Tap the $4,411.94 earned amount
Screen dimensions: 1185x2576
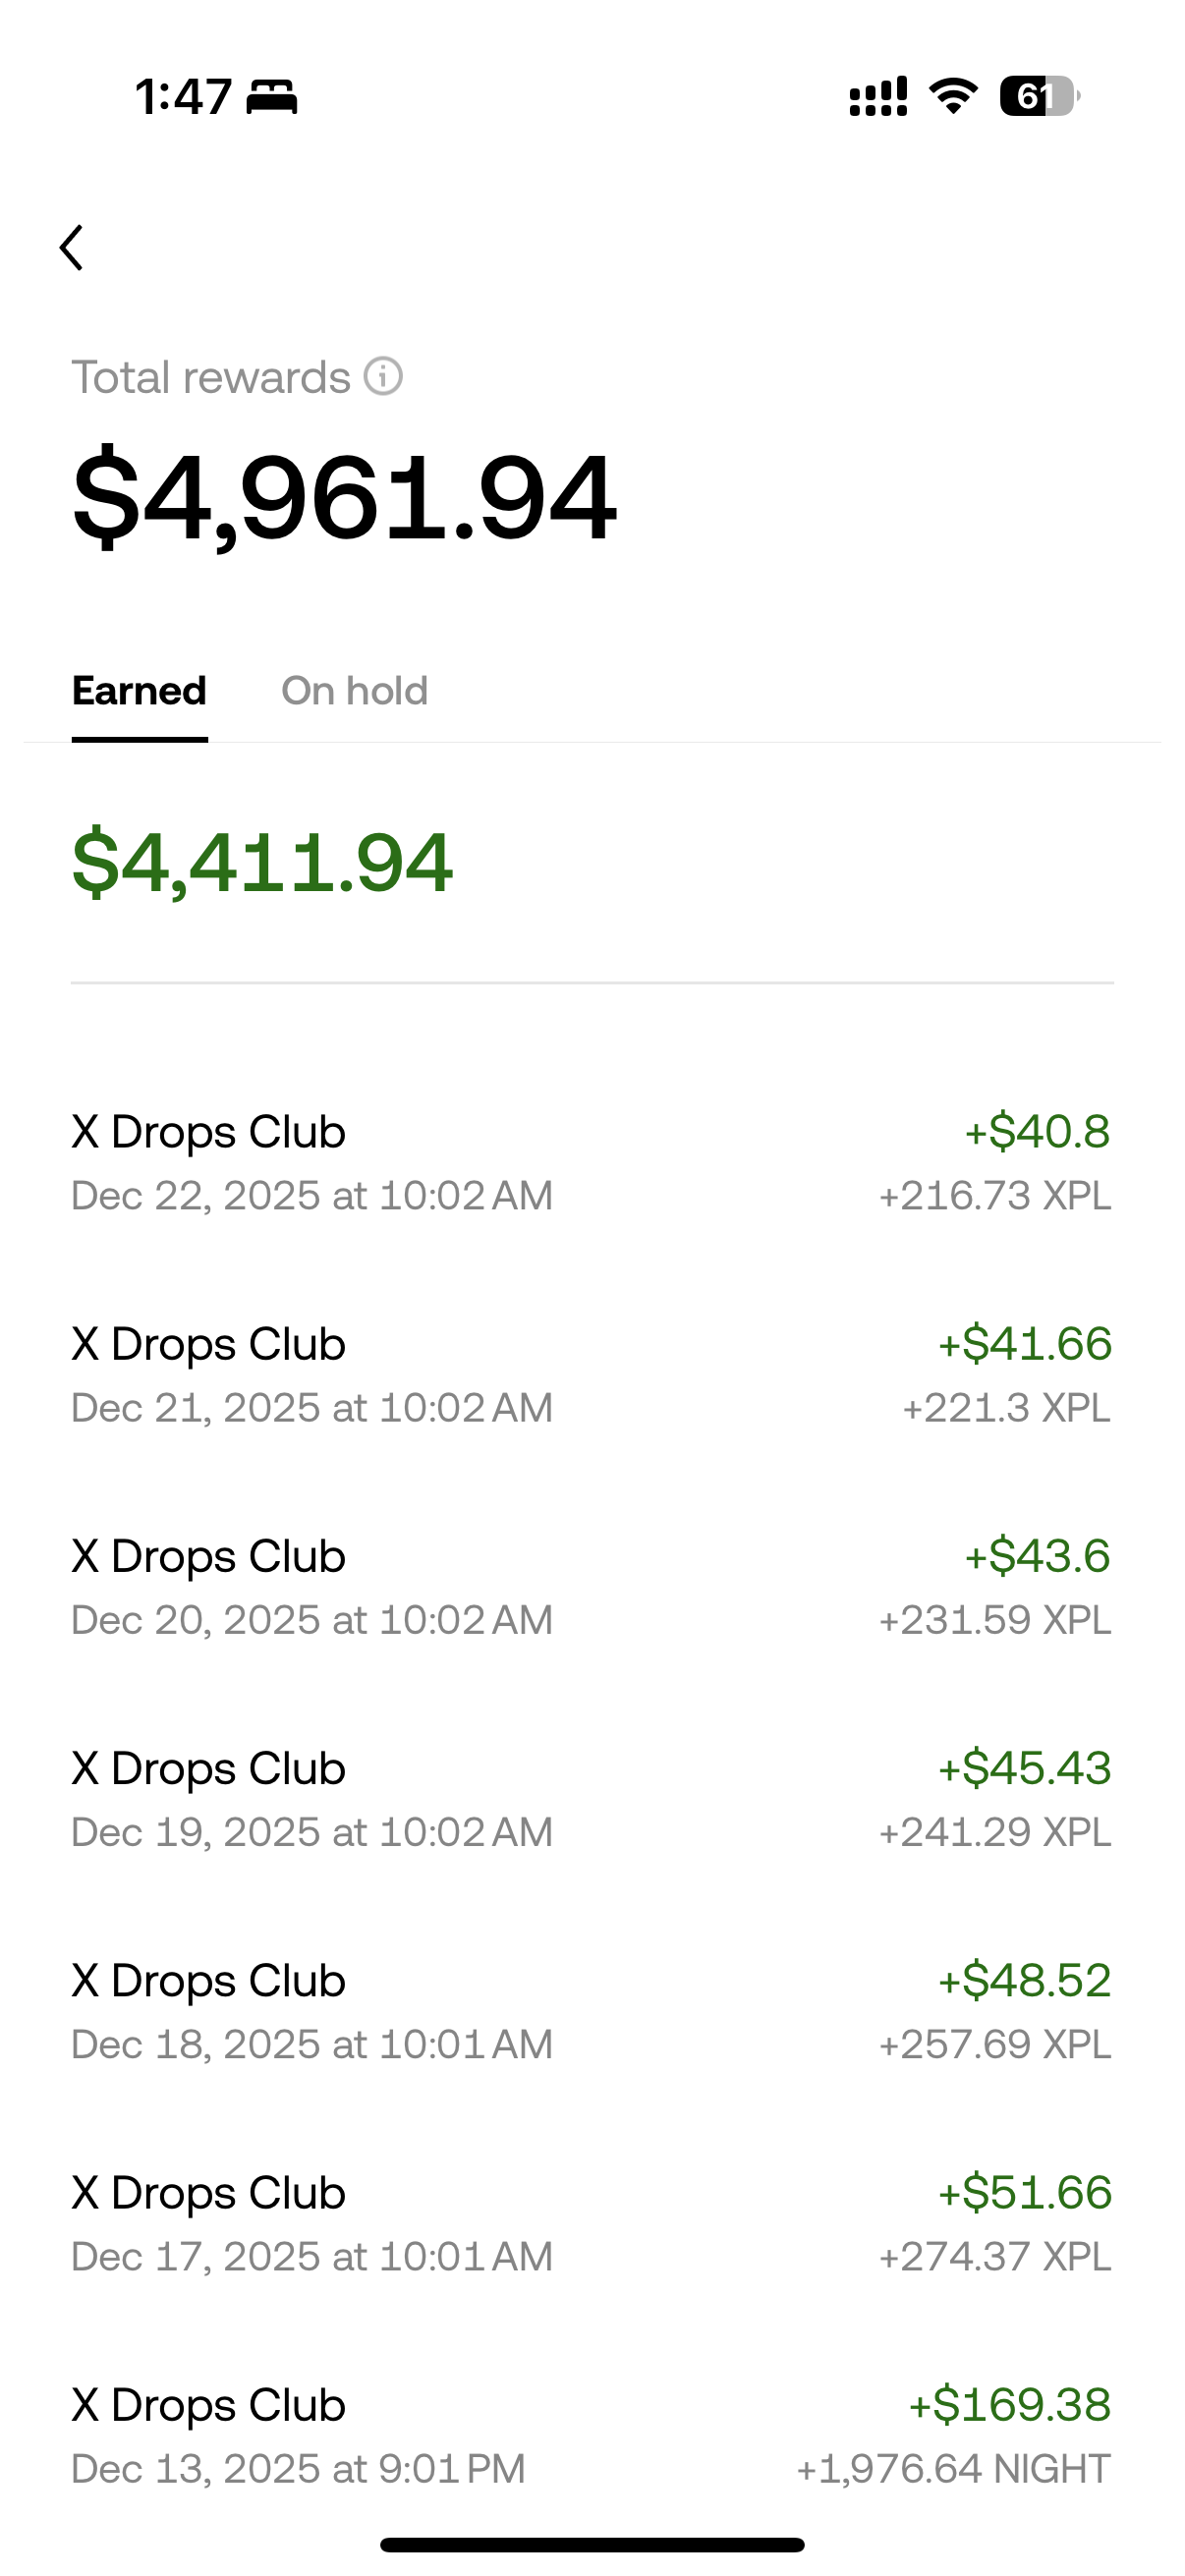(x=262, y=862)
